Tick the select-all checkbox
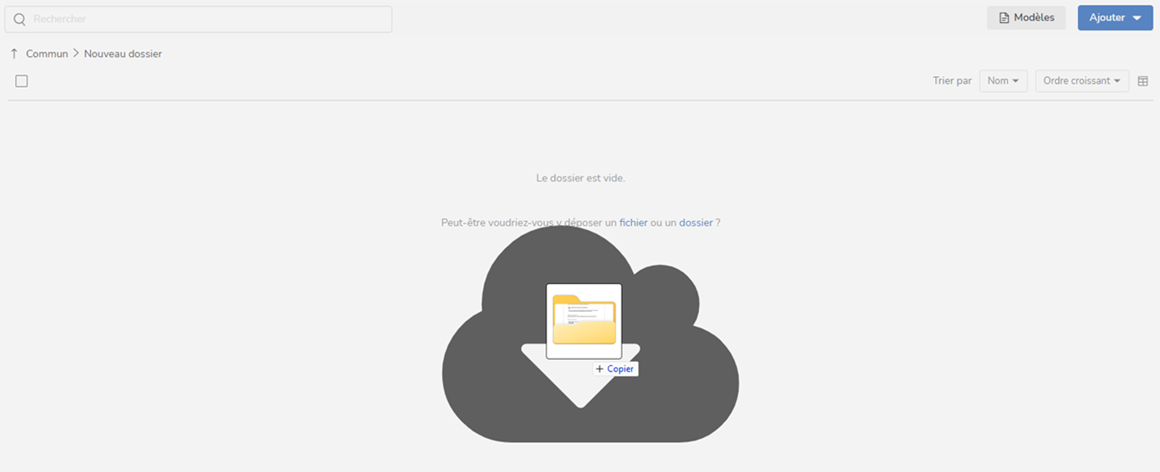The width and height of the screenshot is (1160, 472). (22, 81)
